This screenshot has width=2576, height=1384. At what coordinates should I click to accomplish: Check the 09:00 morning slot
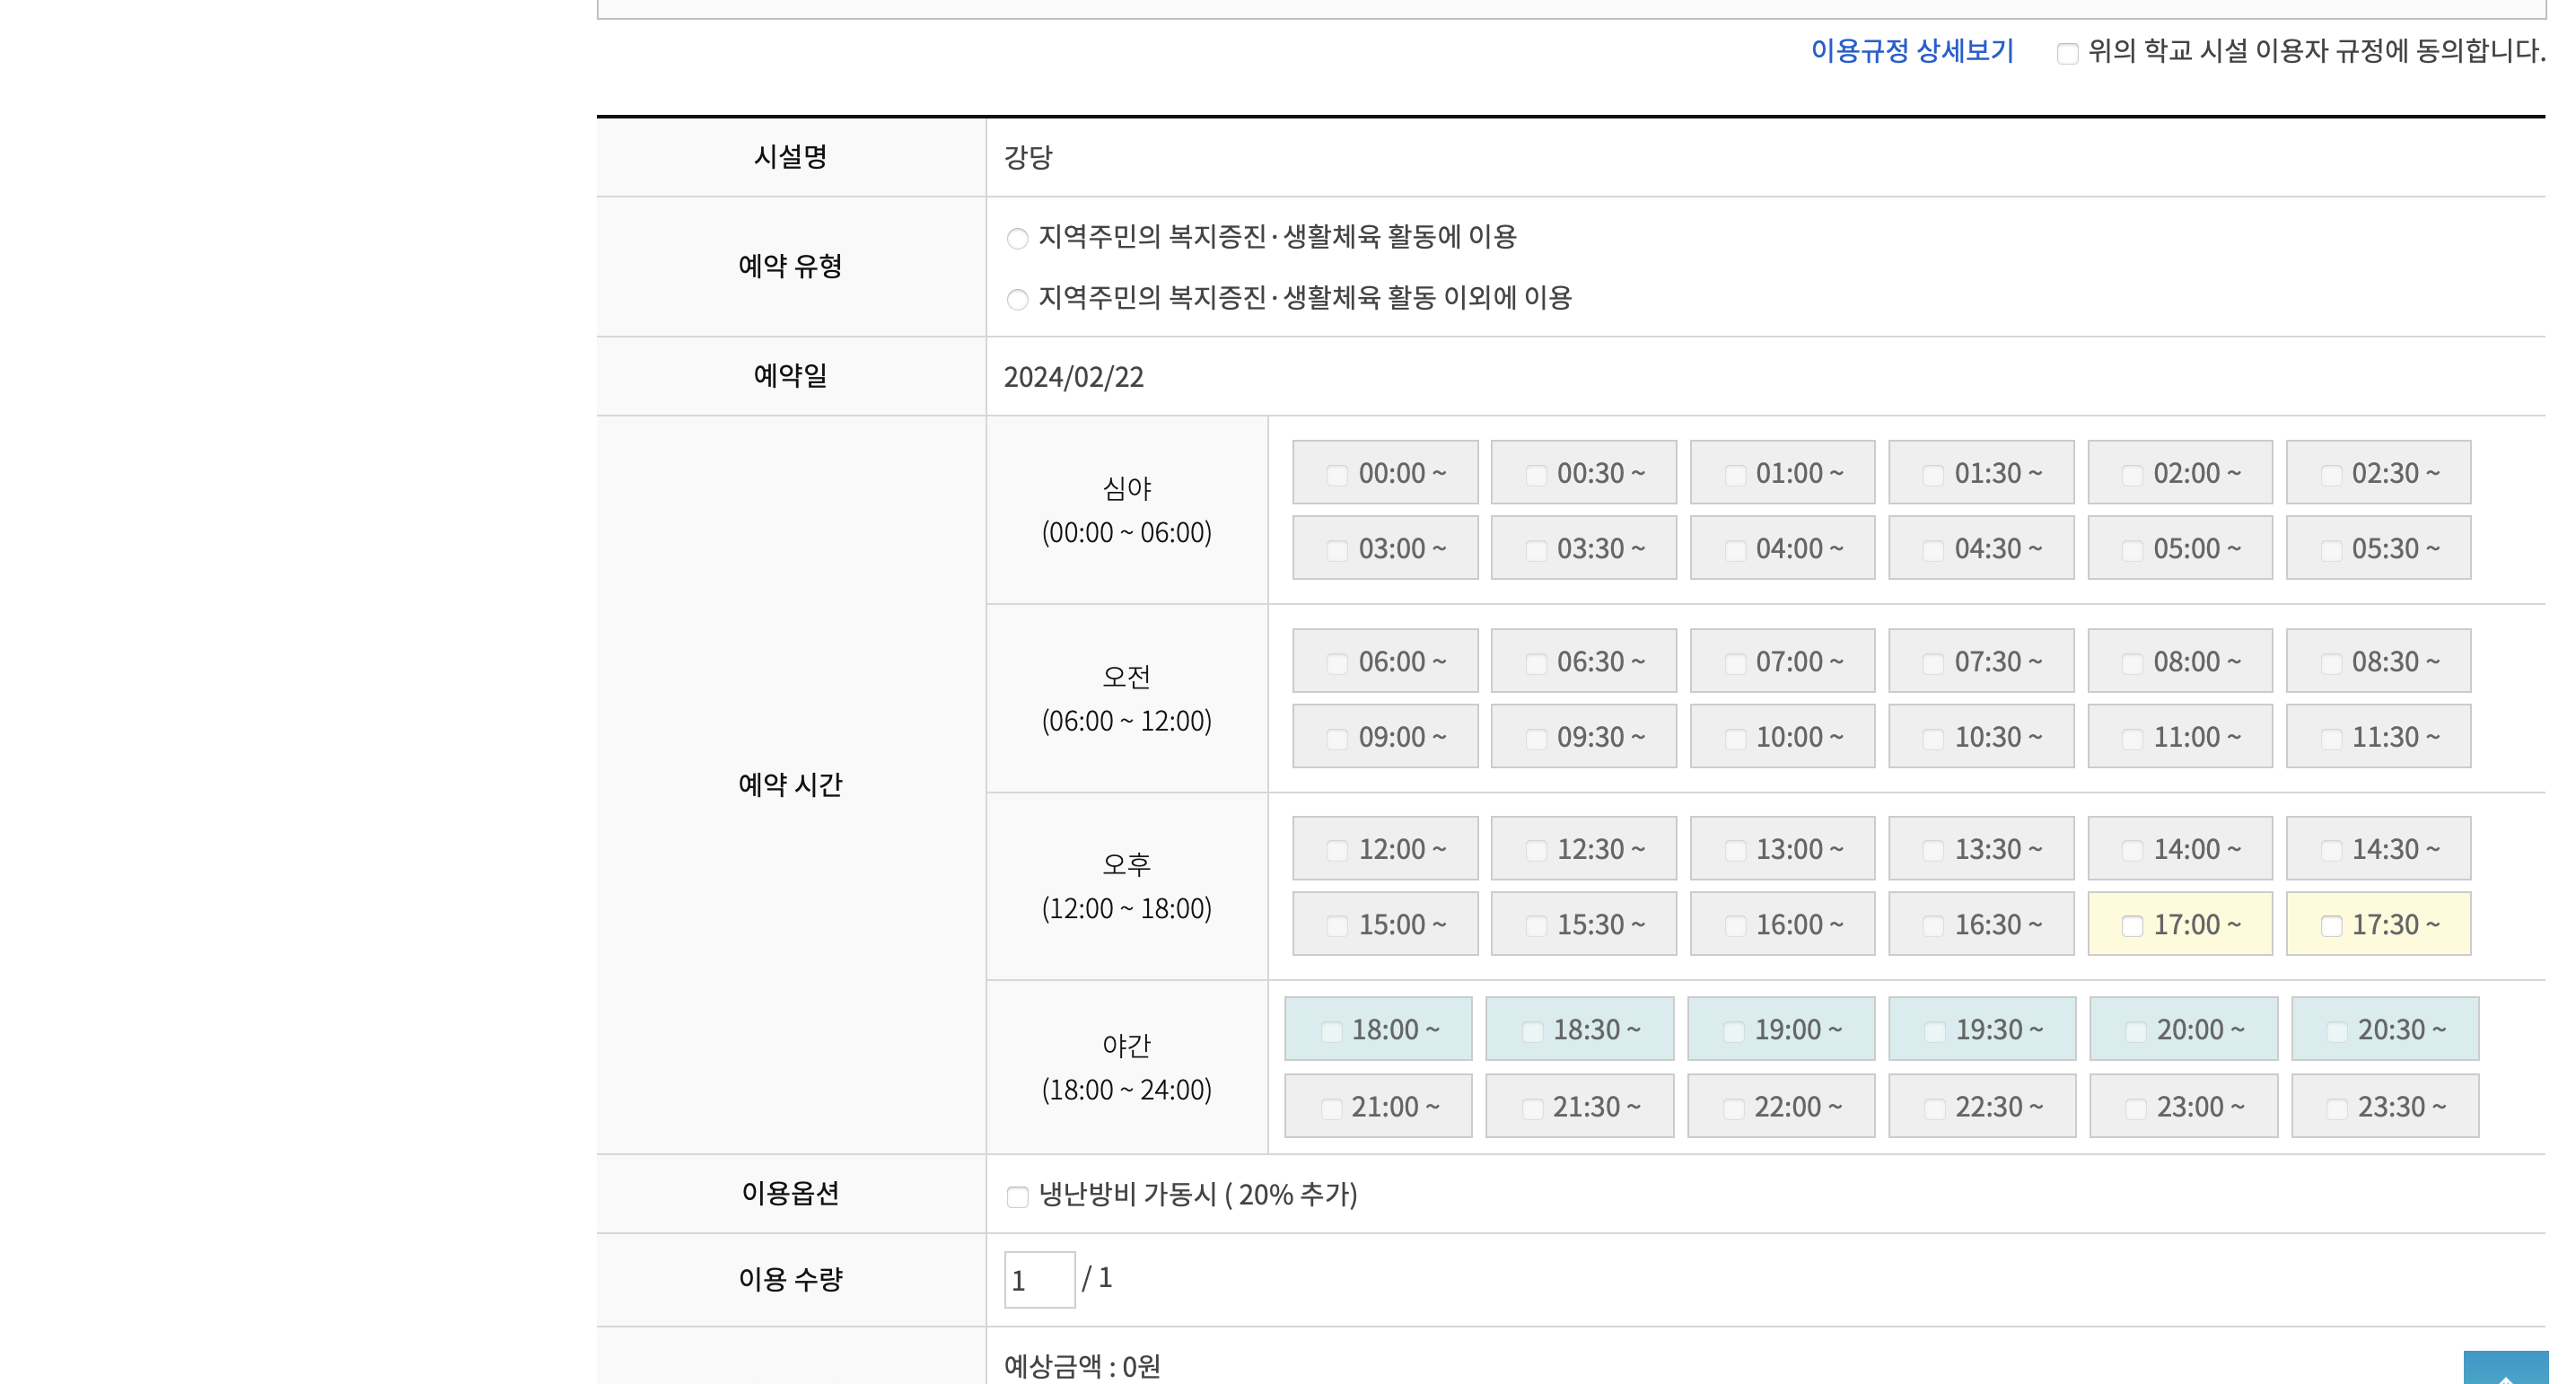[1337, 739]
